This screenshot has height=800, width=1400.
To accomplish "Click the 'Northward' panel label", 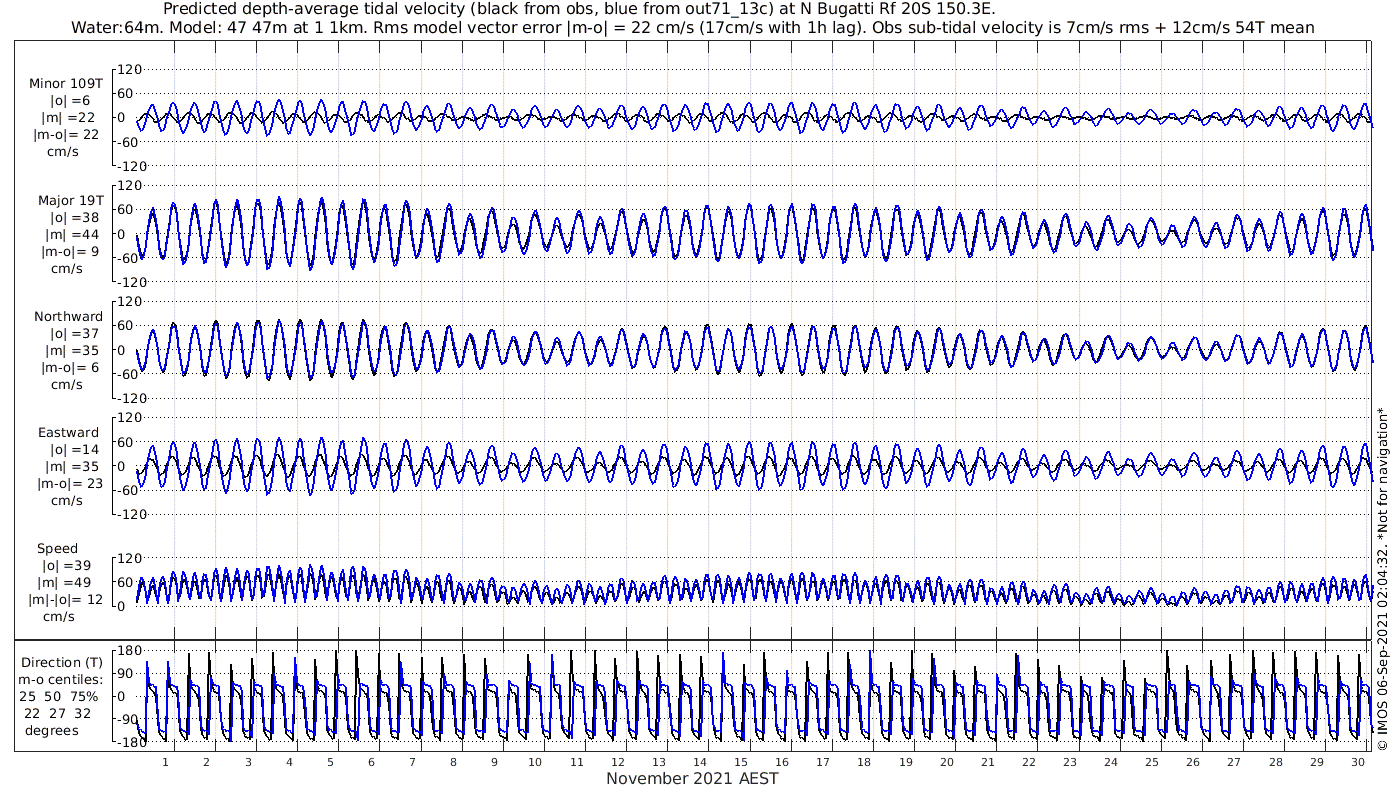I will pos(68,316).
